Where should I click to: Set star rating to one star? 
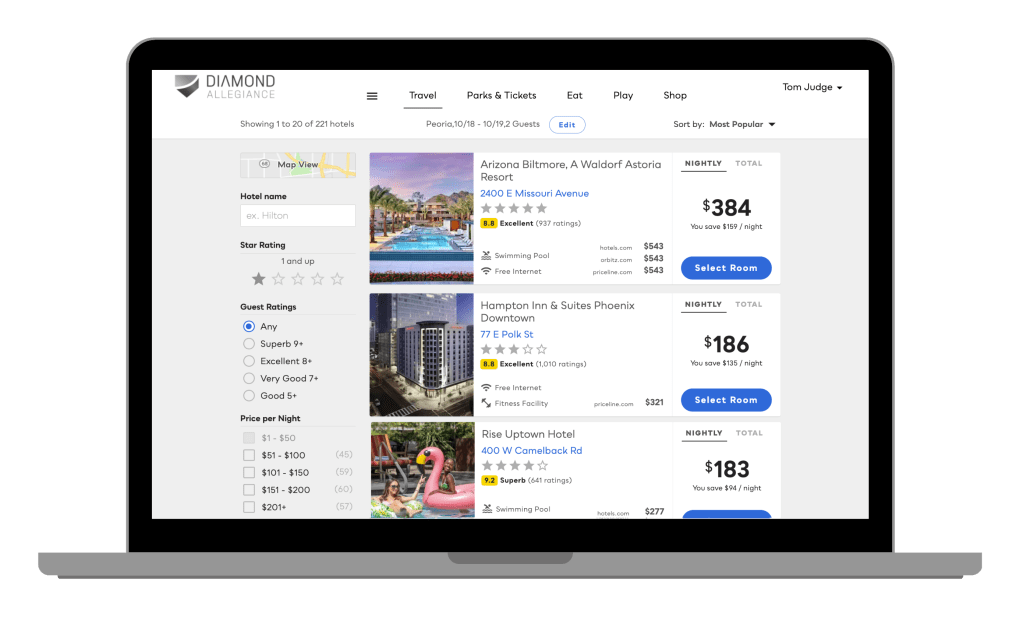coord(258,279)
